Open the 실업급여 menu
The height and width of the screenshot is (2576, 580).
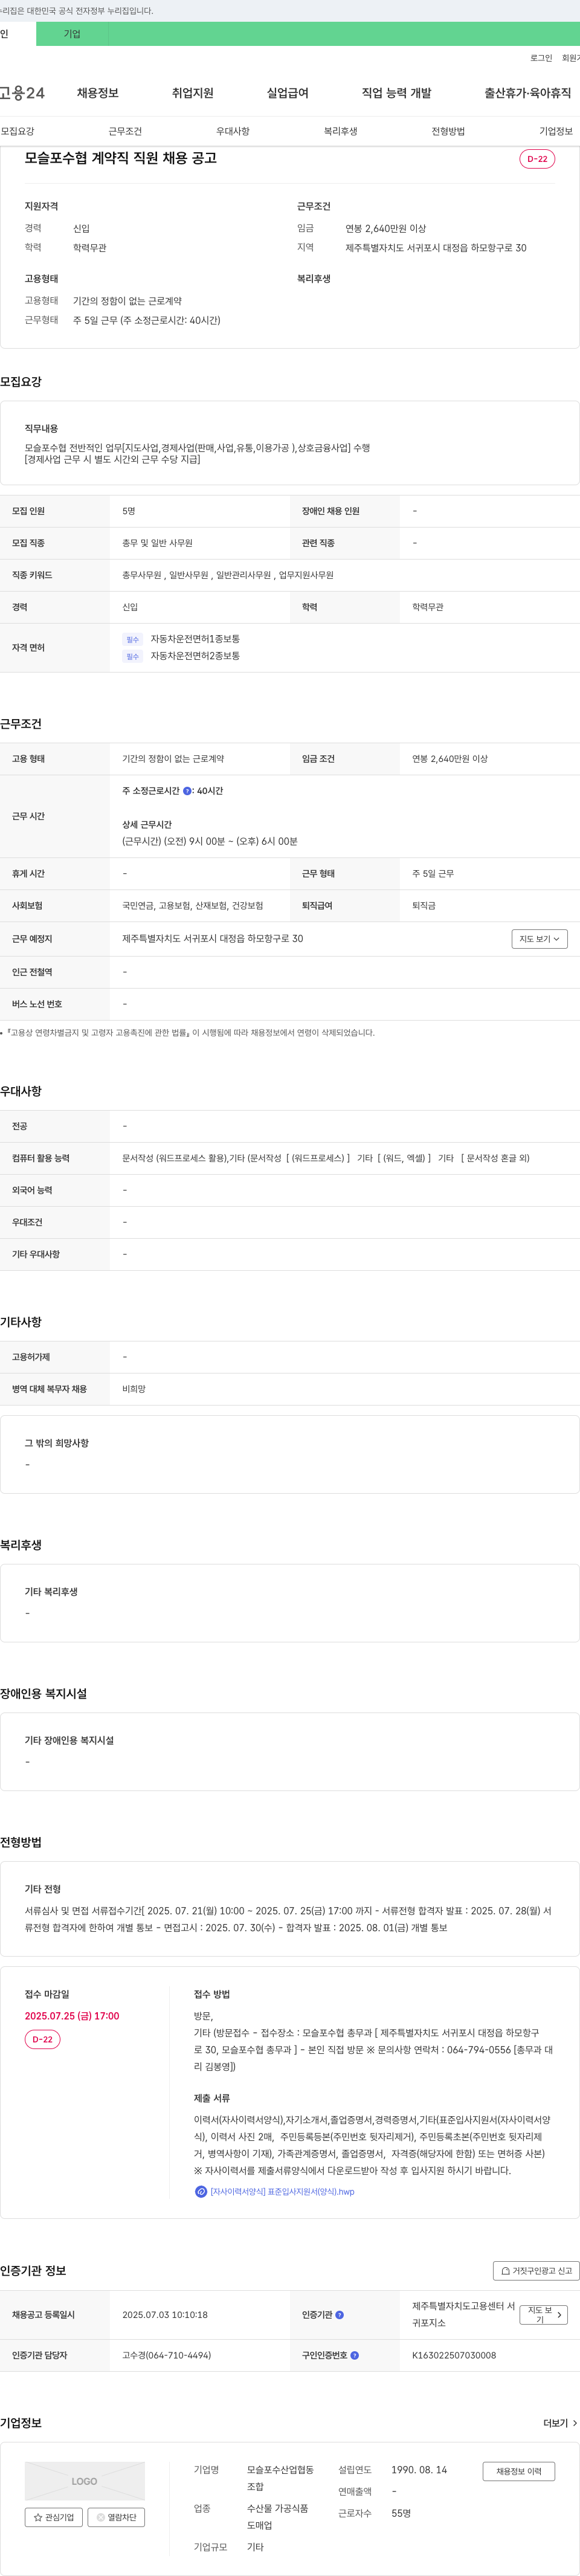click(287, 93)
